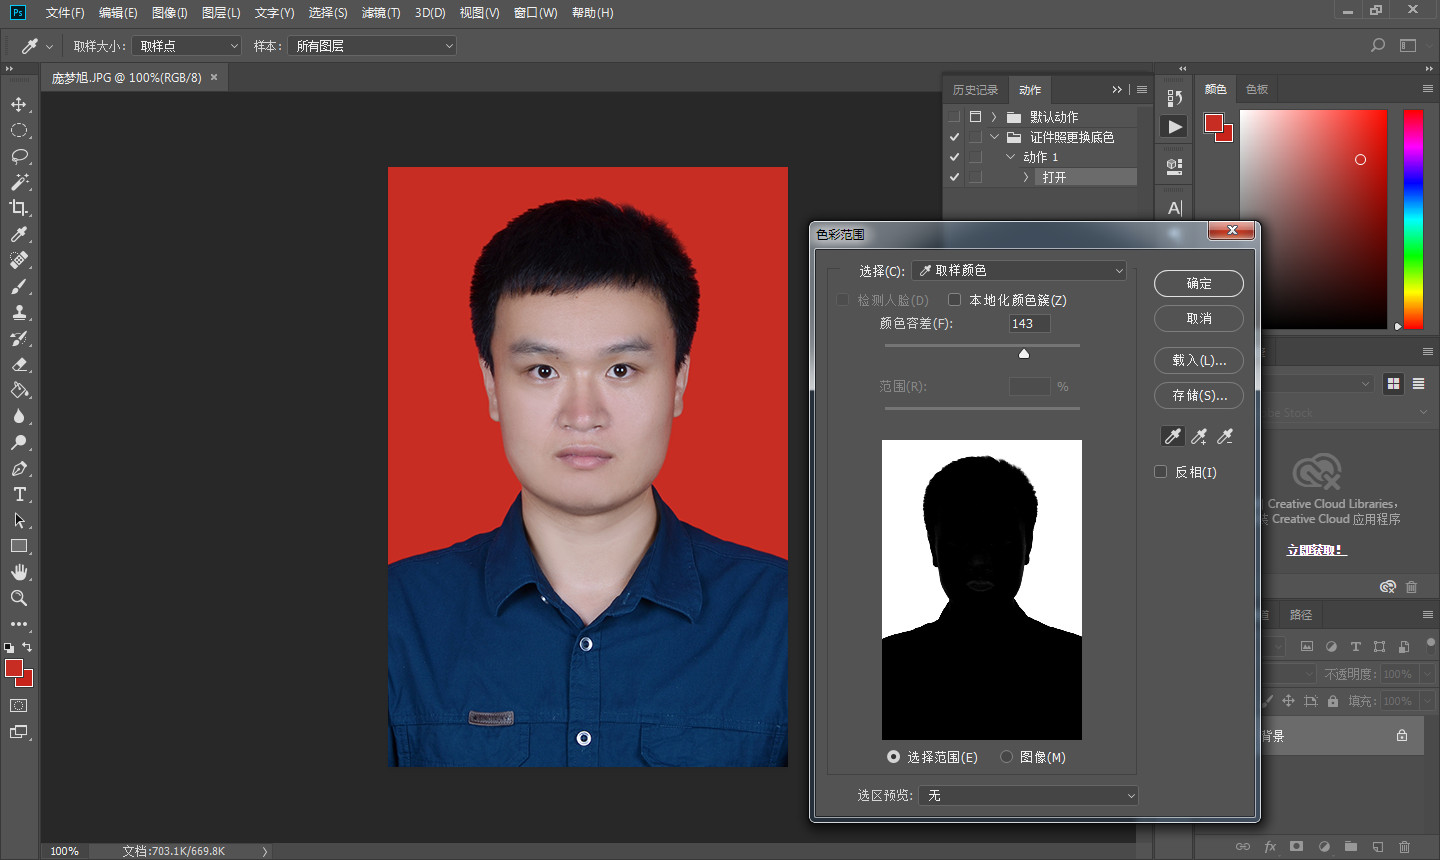Open the 立即获取 link
The height and width of the screenshot is (860, 1440).
click(x=1316, y=550)
